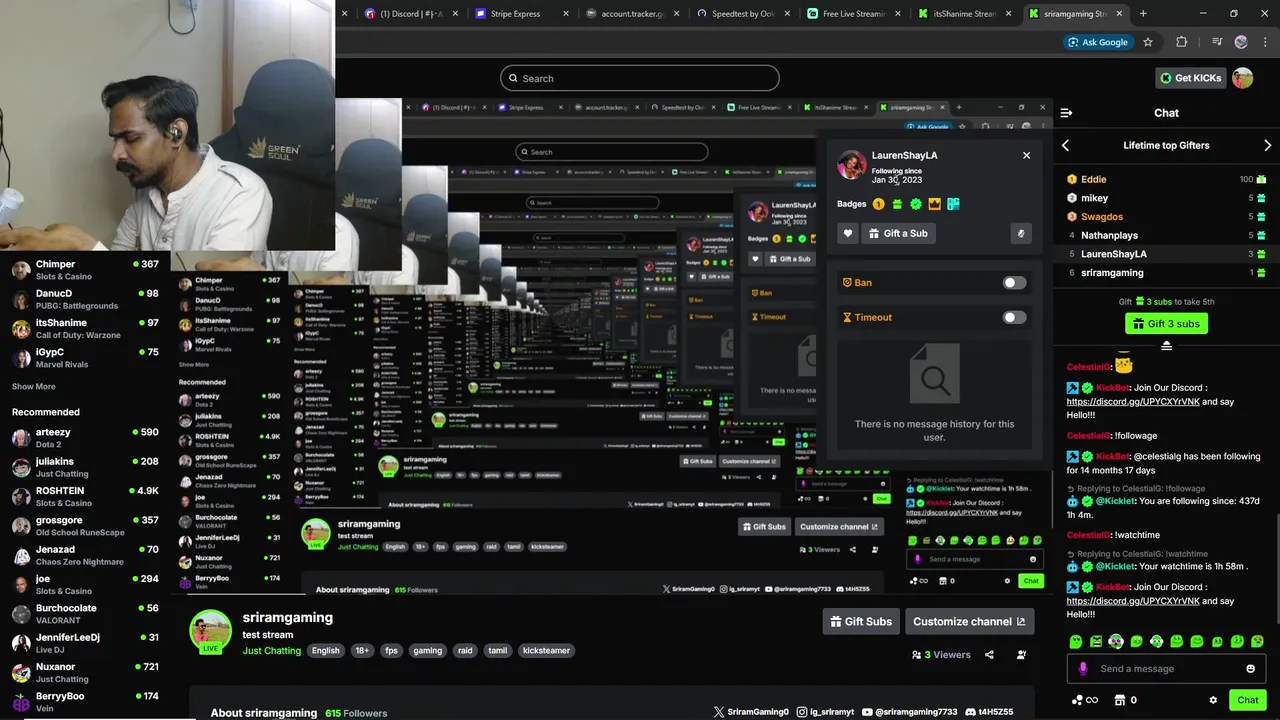Focus the Kick Search field

(x=639, y=78)
